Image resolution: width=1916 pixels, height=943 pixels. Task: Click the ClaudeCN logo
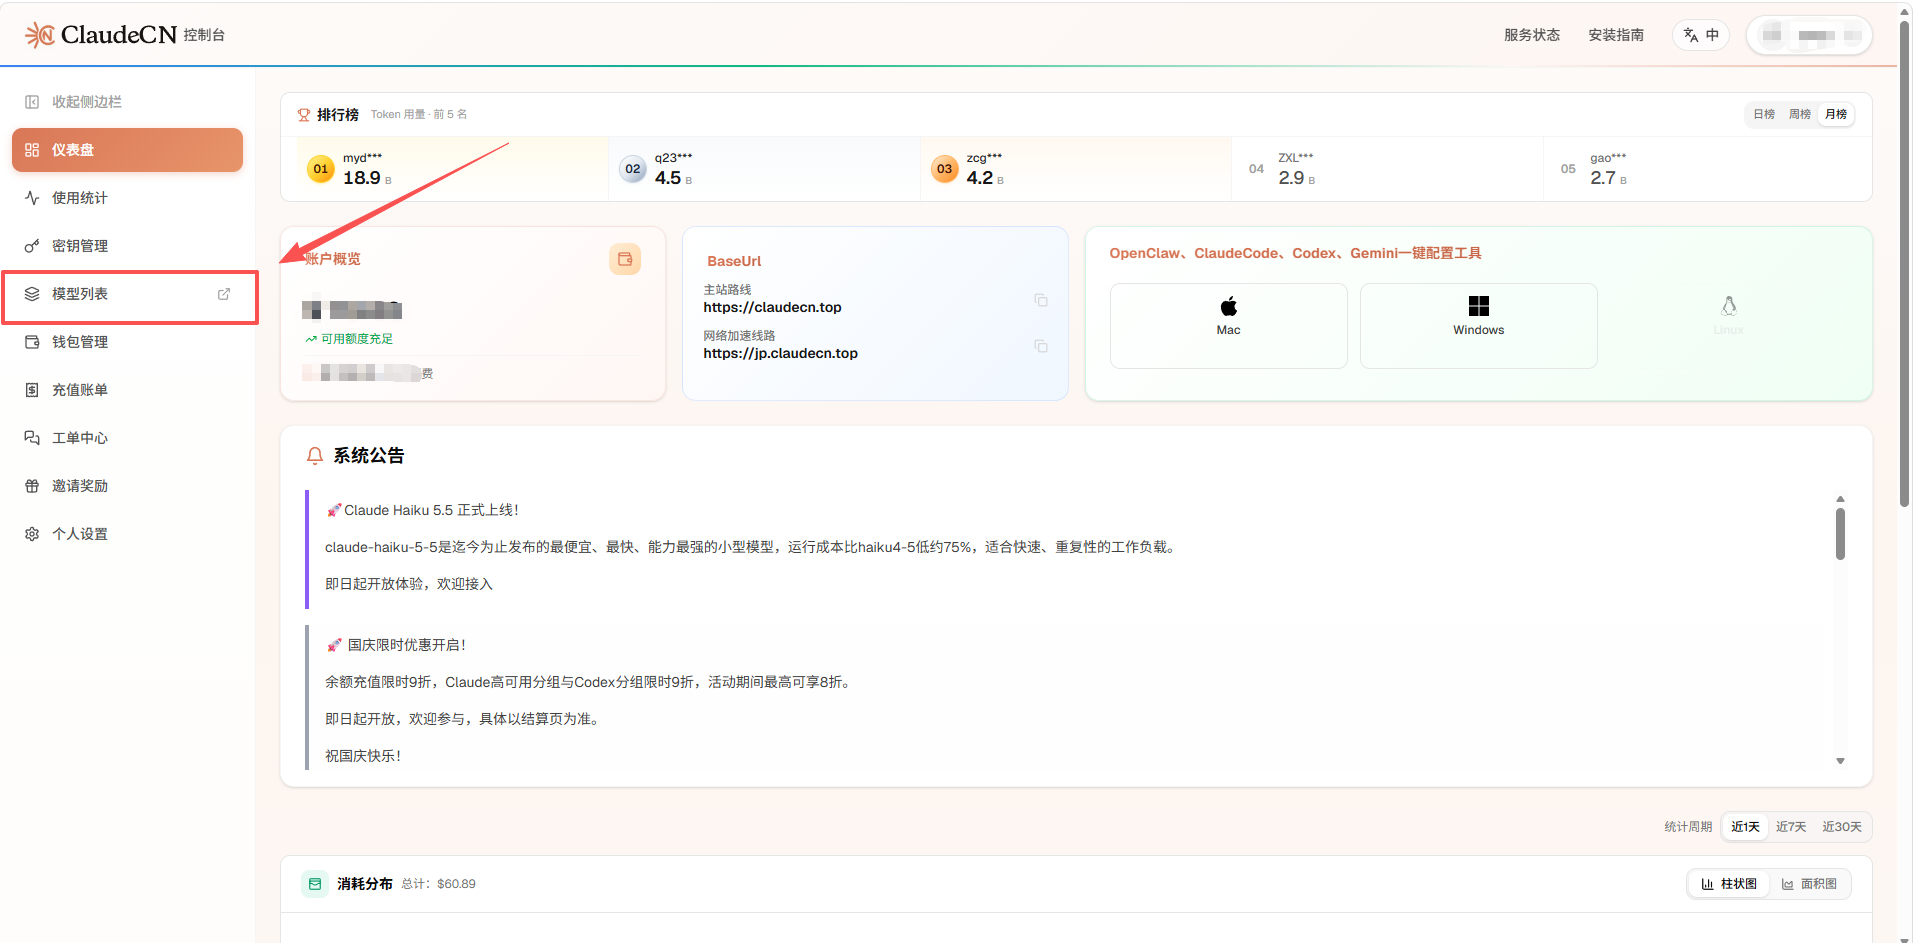[100, 35]
